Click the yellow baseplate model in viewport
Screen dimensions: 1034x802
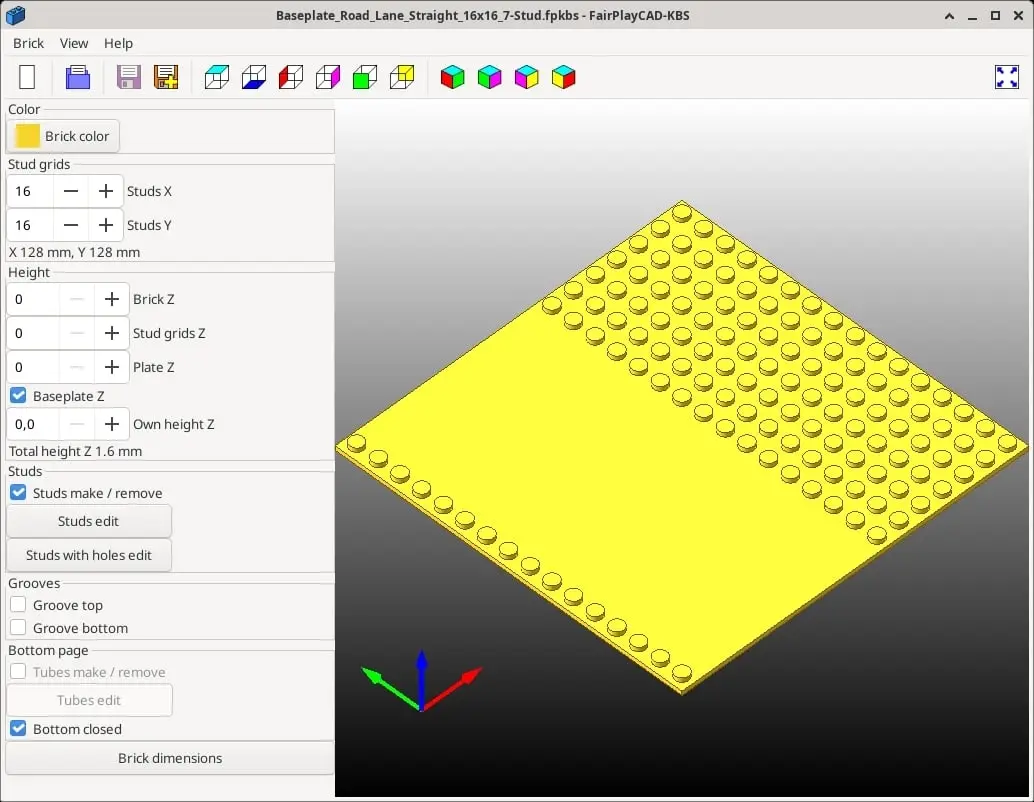click(682, 447)
